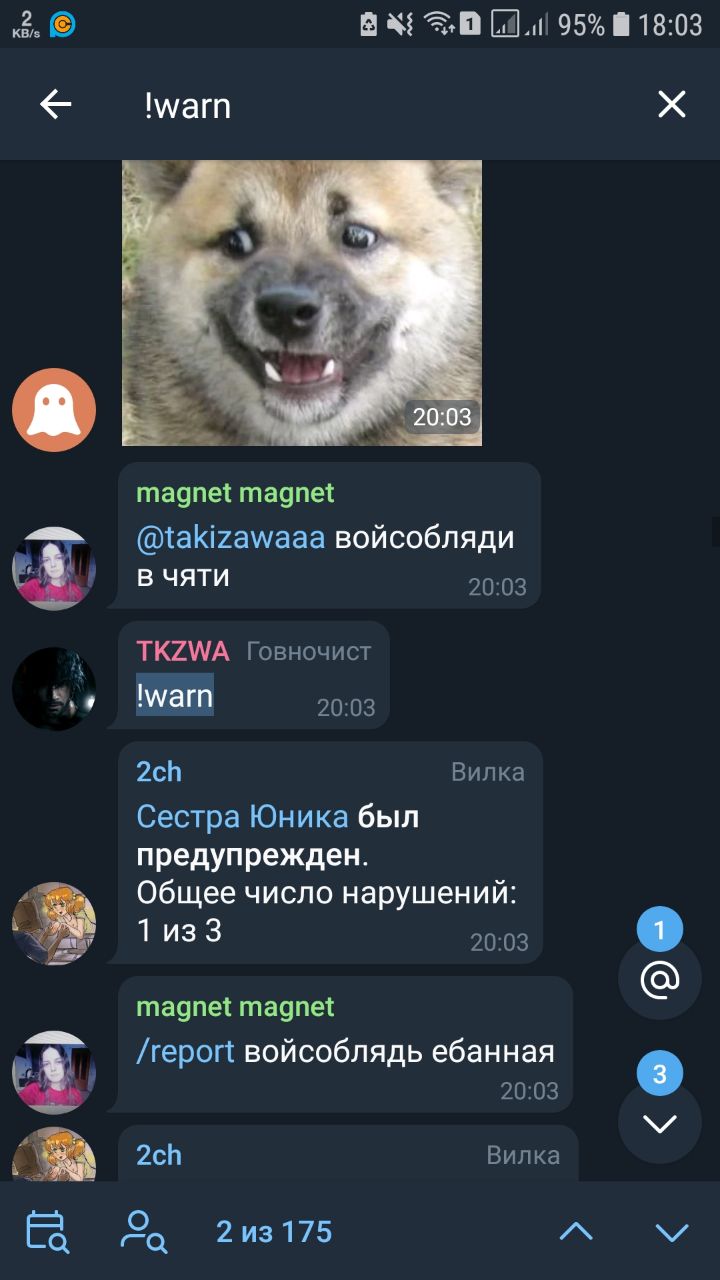Open TKZWA dark avatar
The image size is (720, 1280).
54,689
